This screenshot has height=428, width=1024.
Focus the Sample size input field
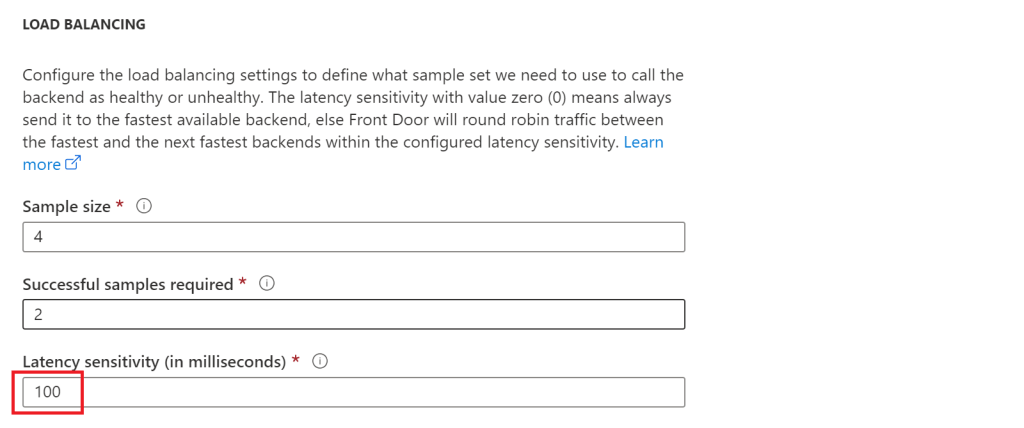(353, 236)
